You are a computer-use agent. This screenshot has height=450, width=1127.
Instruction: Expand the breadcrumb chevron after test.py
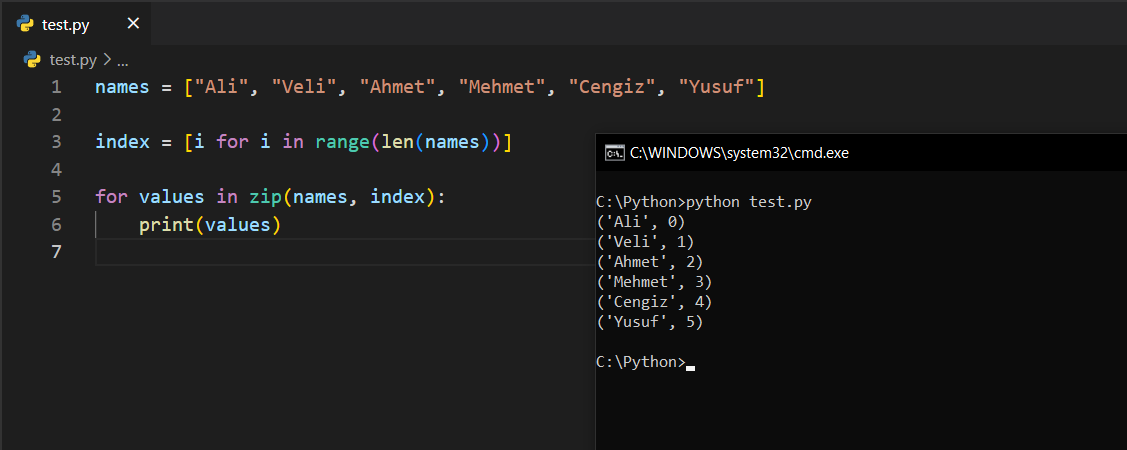coord(106,60)
